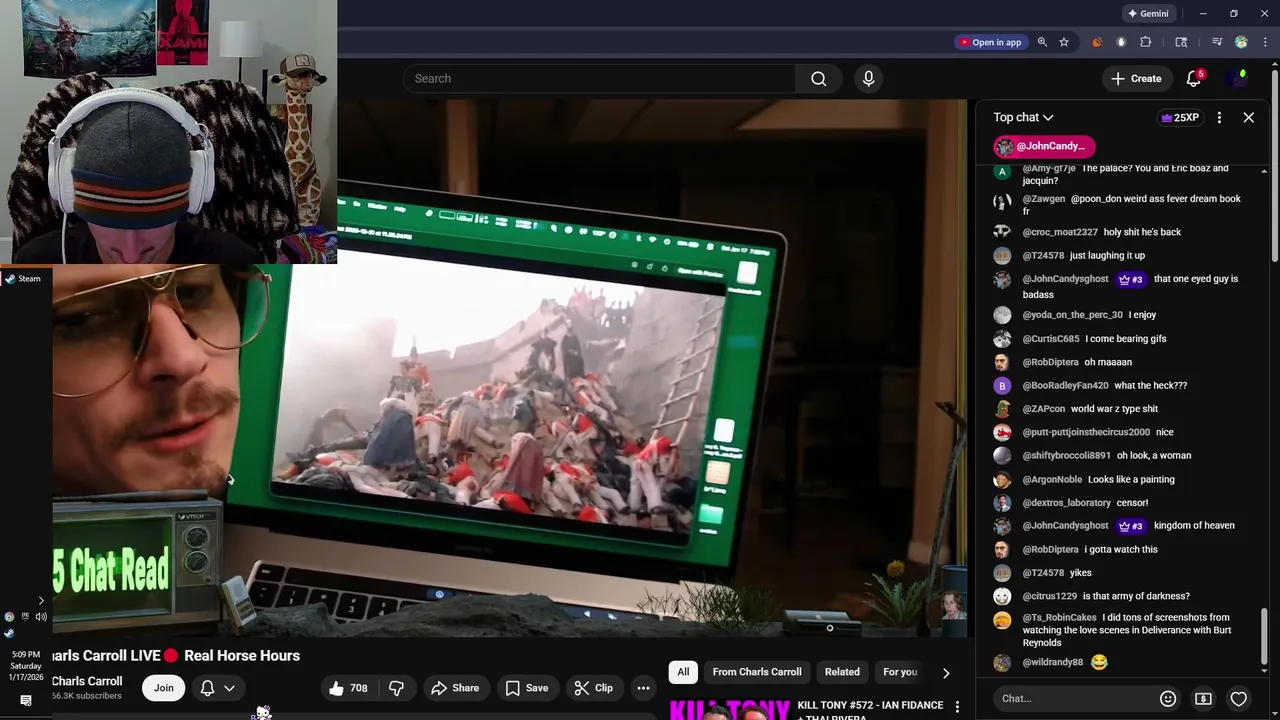
Task: Click the Join membership button
Action: [x=164, y=688]
